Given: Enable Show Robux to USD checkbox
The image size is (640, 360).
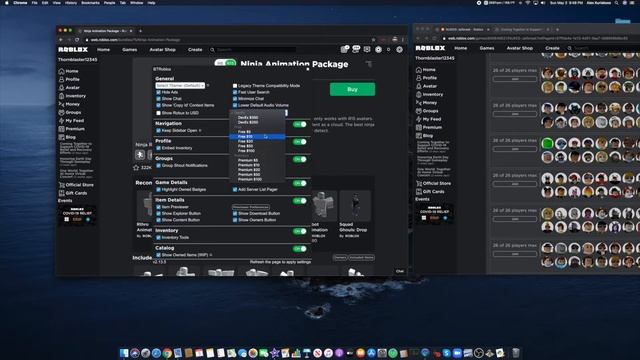Looking at the screenshot, I should click(158, 113).
